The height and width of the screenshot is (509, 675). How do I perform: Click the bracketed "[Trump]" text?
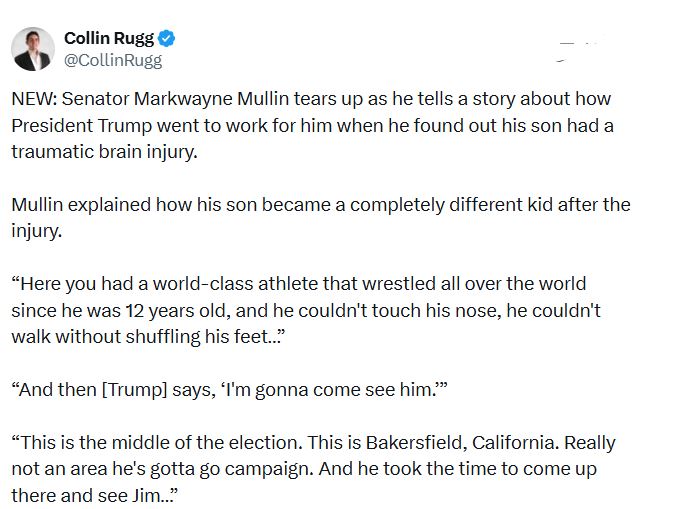coord(138,389)
